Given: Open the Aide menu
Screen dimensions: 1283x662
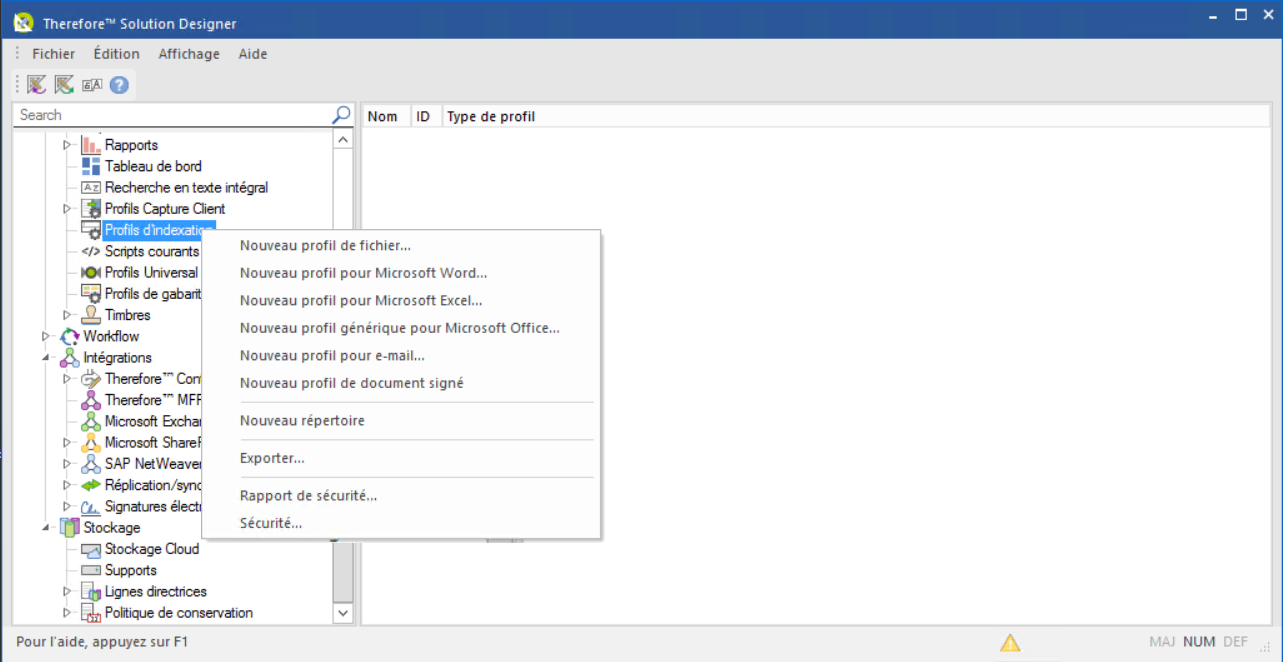Looking at the screenshot, I should point(253,54).
